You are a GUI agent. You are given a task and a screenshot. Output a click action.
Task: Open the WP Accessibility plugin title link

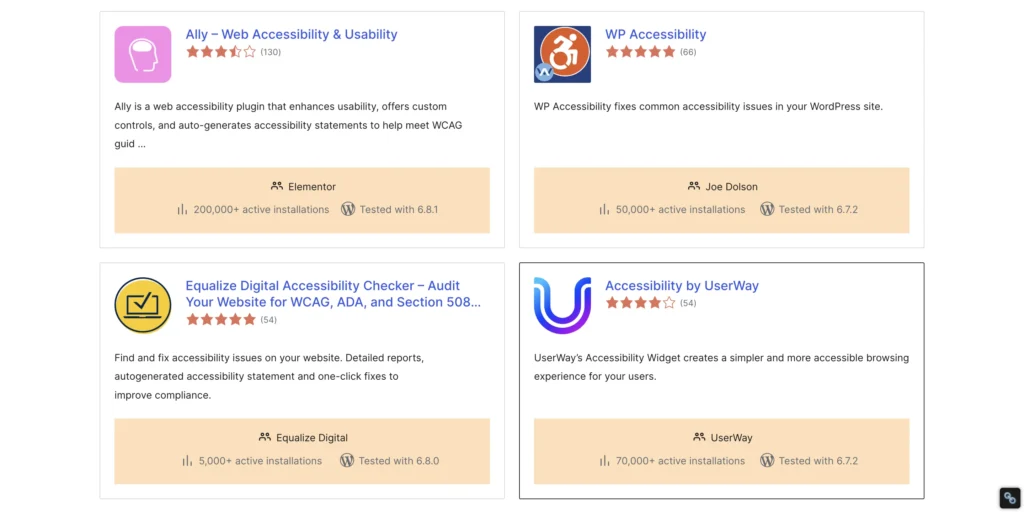[656, 34]
